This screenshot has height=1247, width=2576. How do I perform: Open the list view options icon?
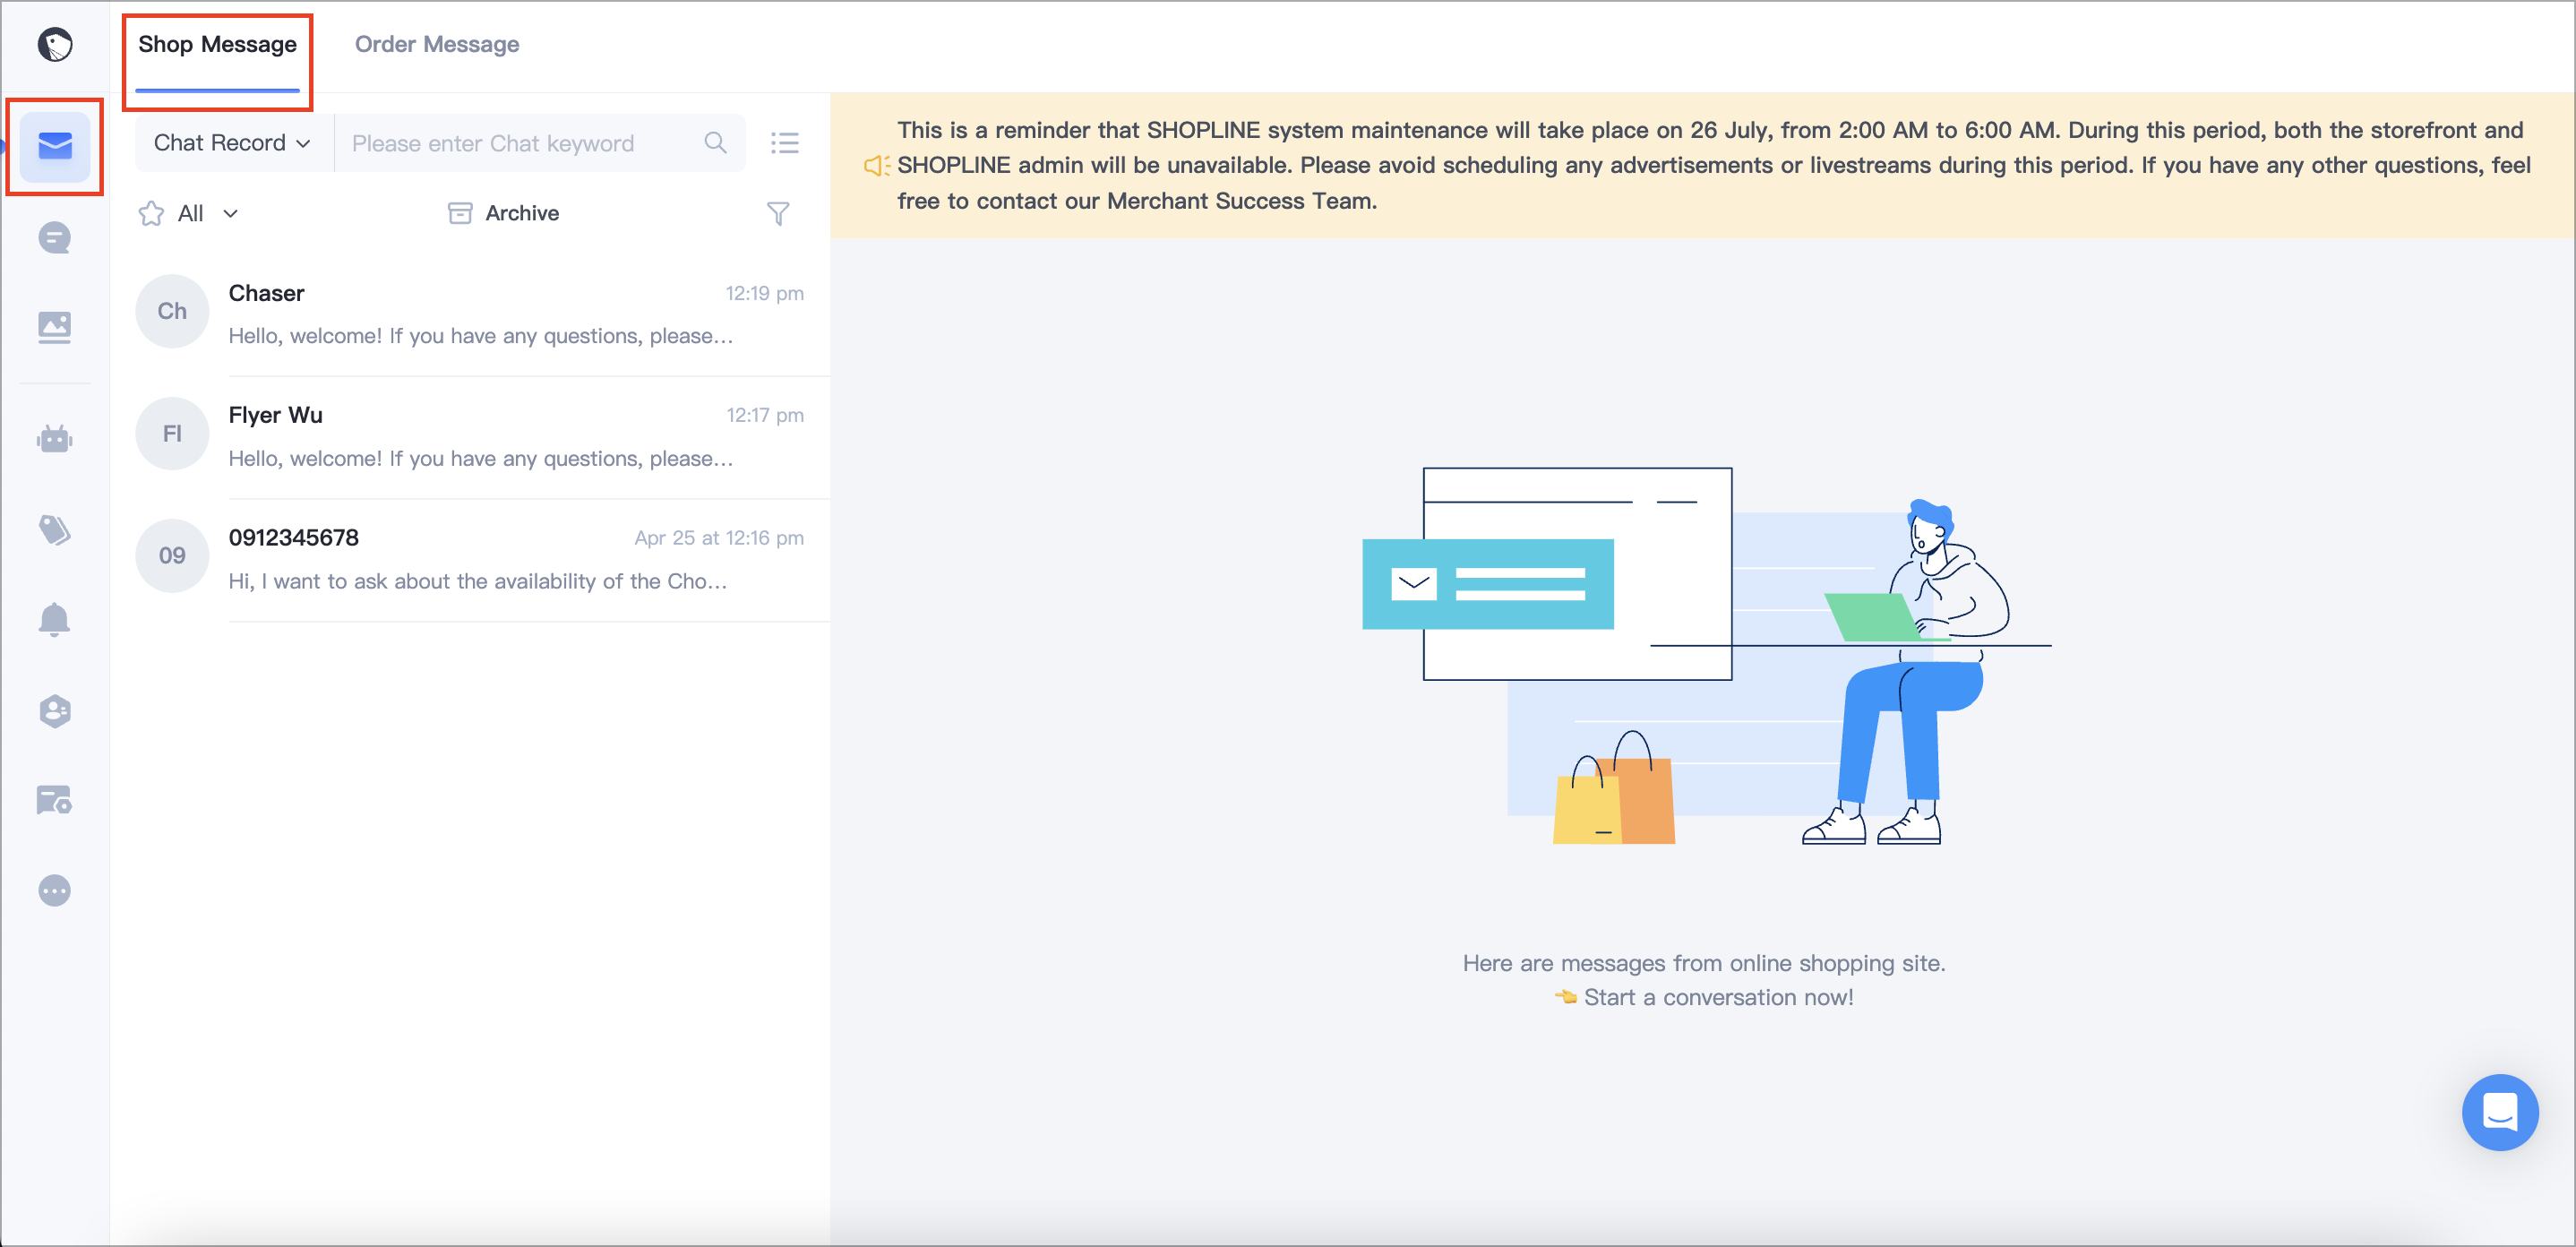[x=785, y=143]
